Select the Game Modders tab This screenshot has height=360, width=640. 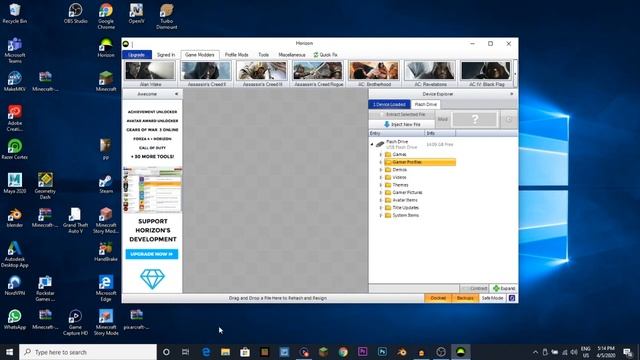tap(200, 55)
